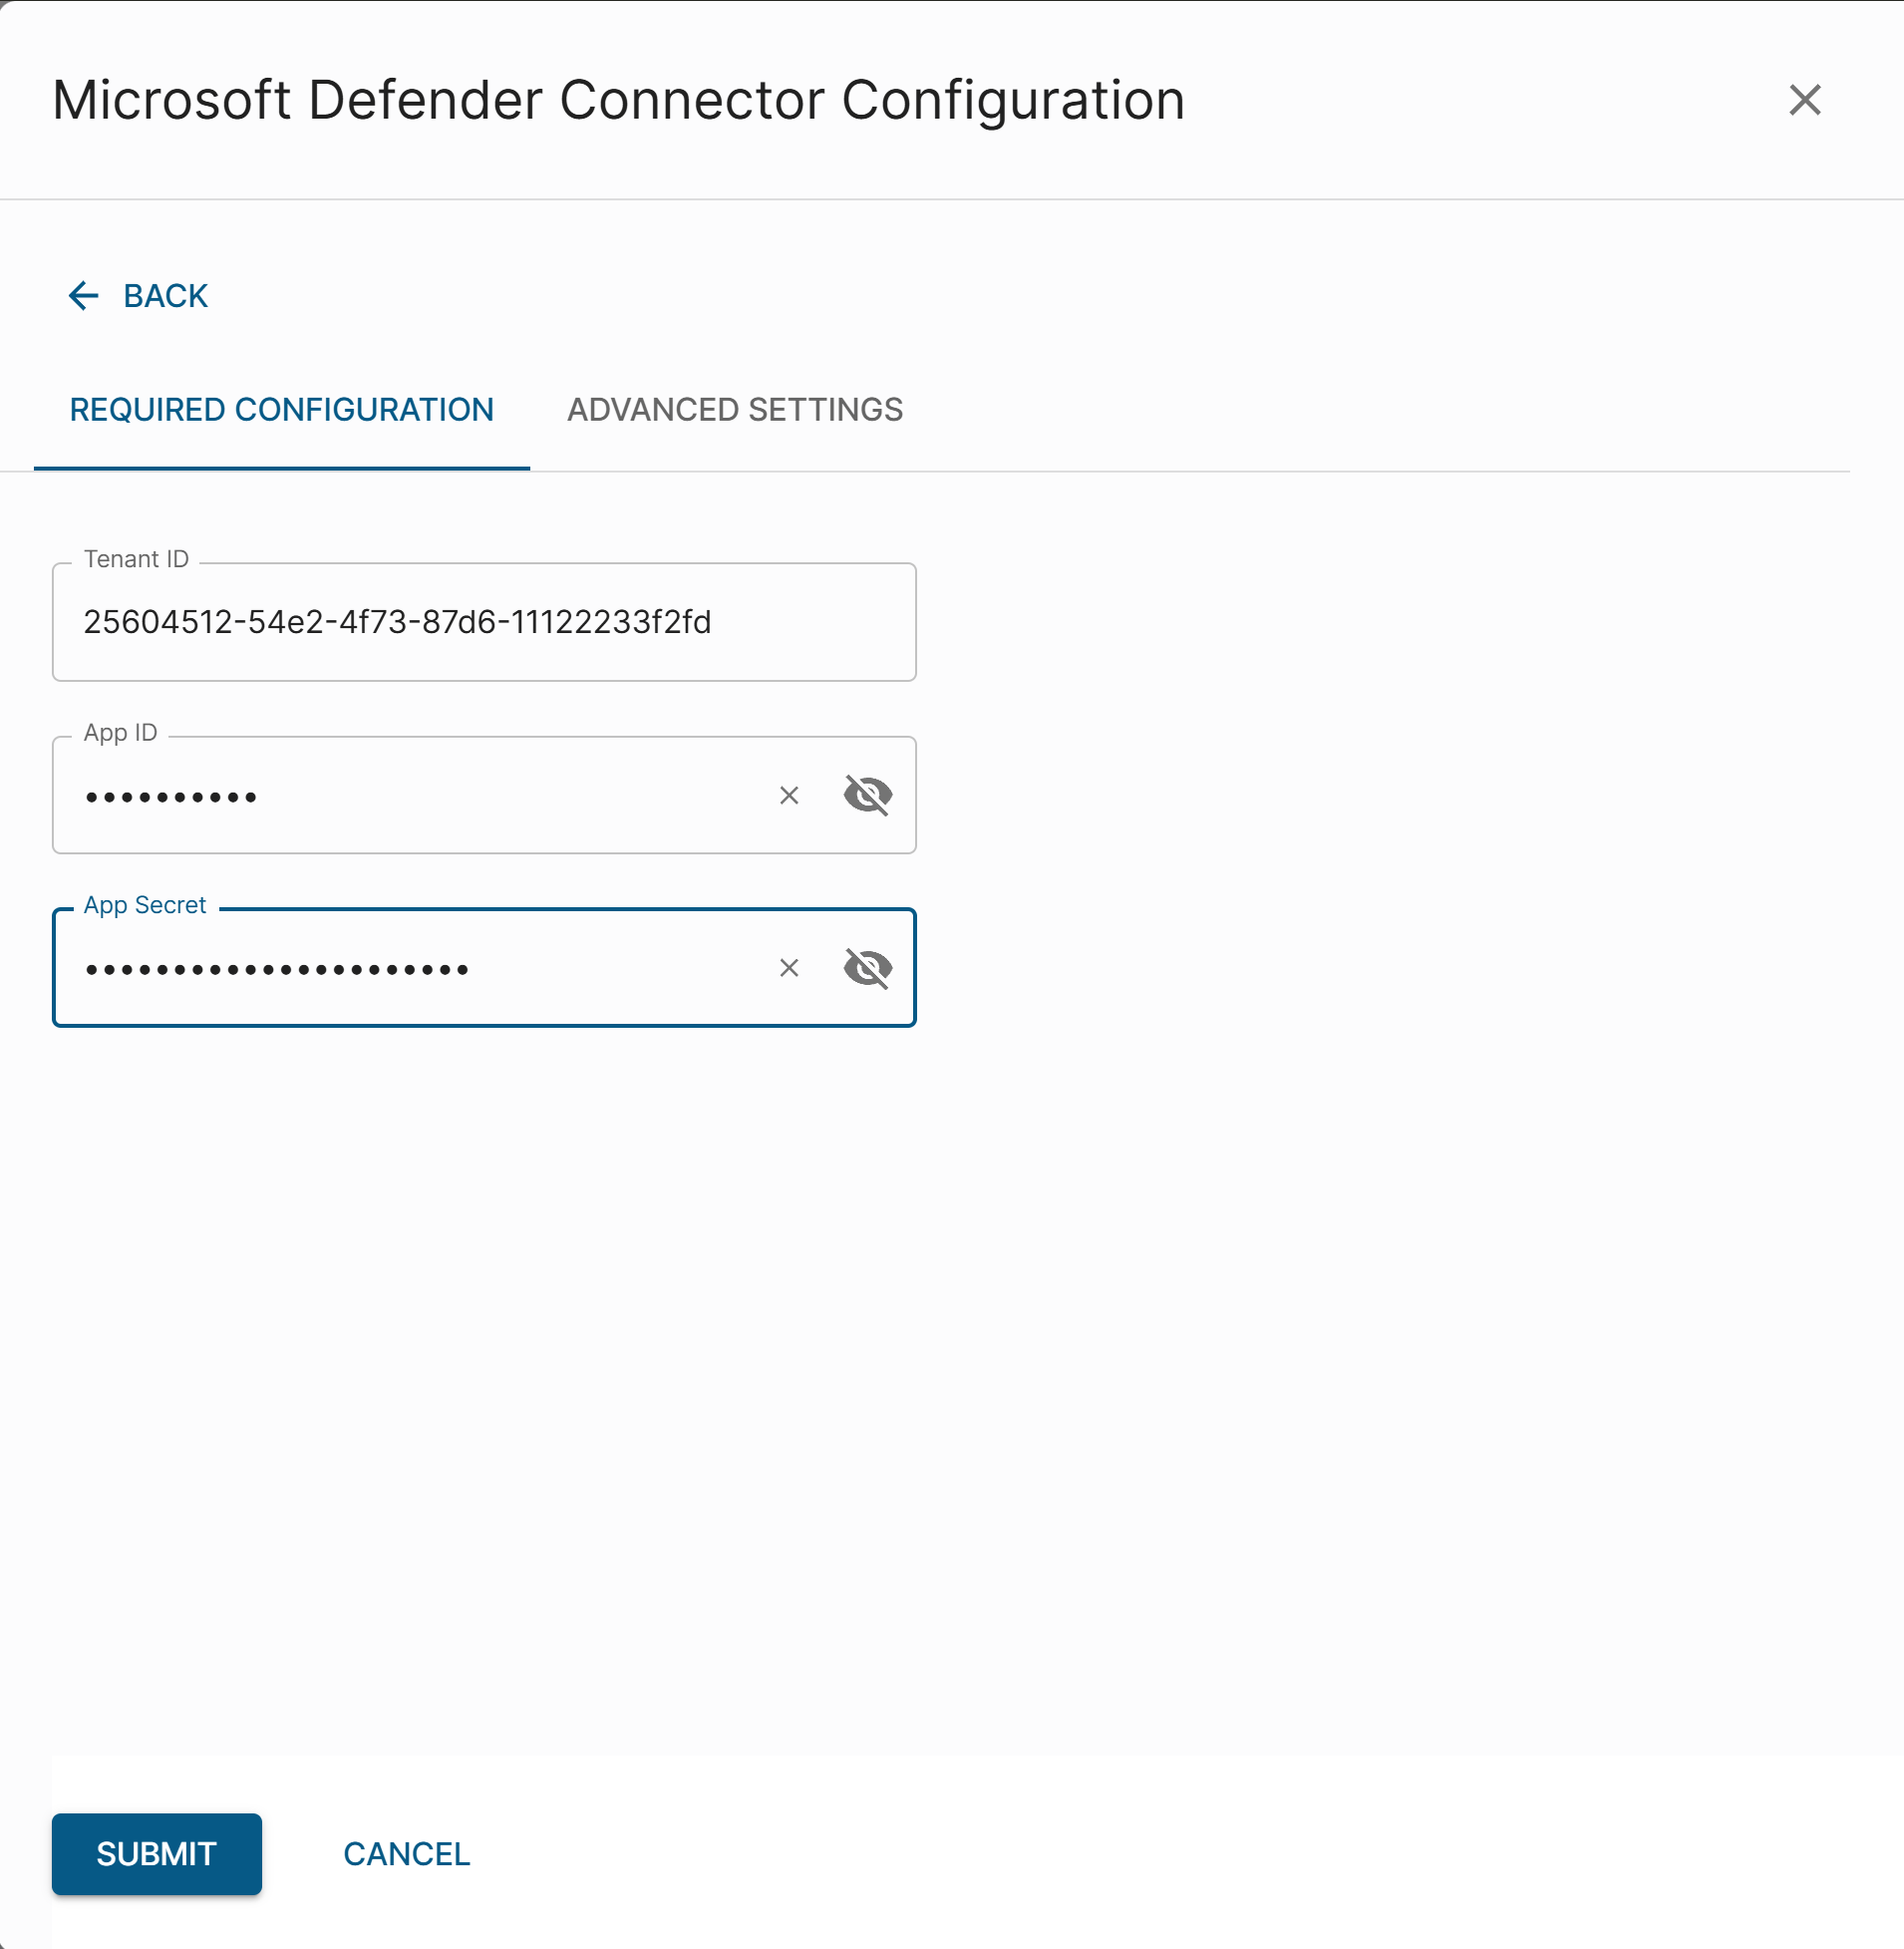Viewport: 1904px width, 1949px height.
Task: Click the left arrow beside BACK
Action: click(x=84, y=296)
